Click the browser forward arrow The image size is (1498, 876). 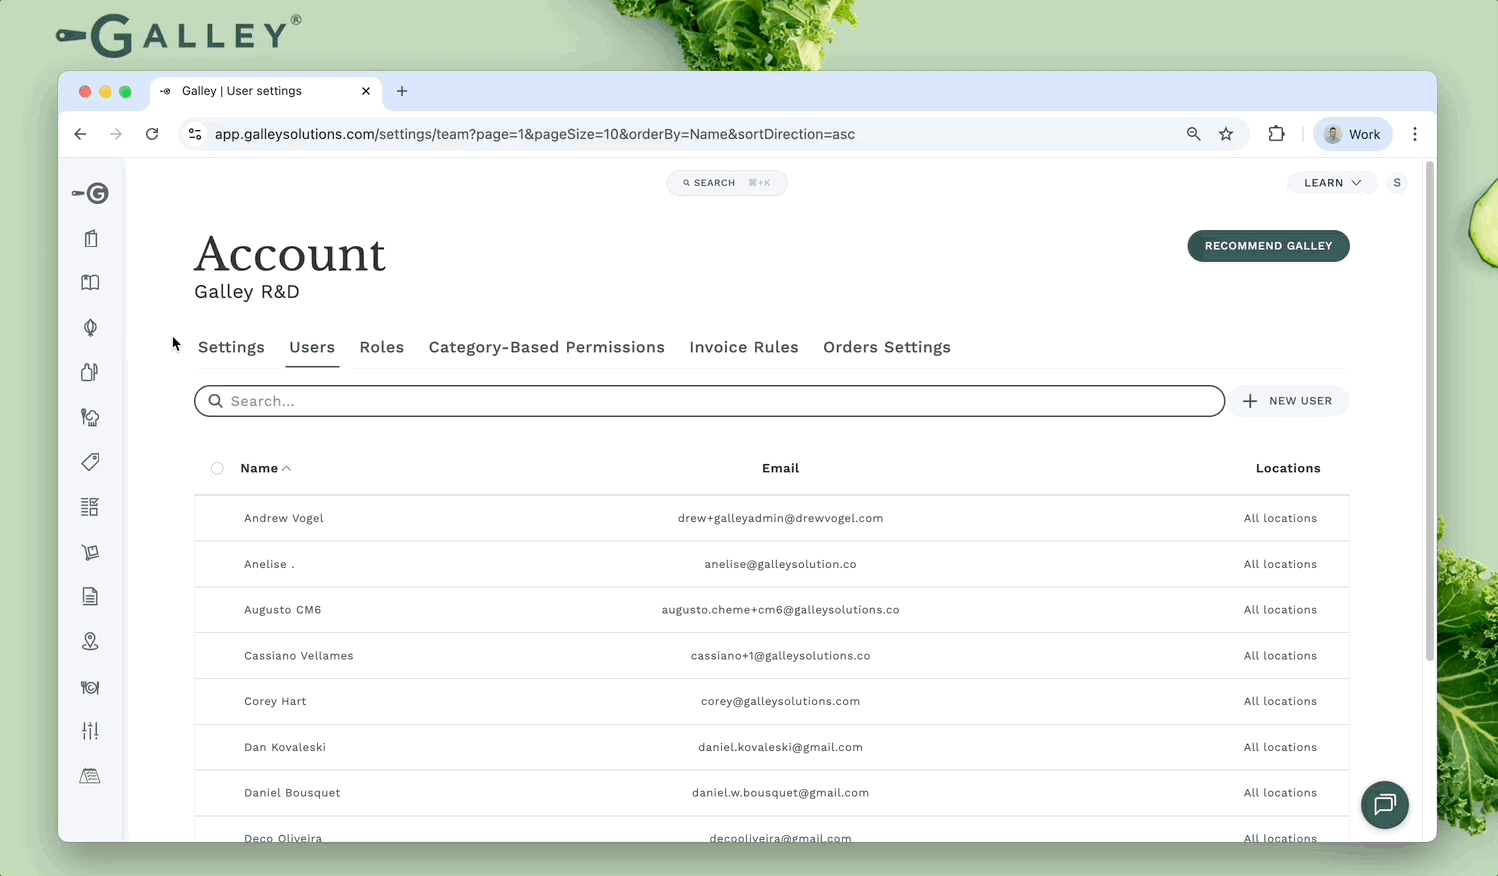(x=116, y=134)
